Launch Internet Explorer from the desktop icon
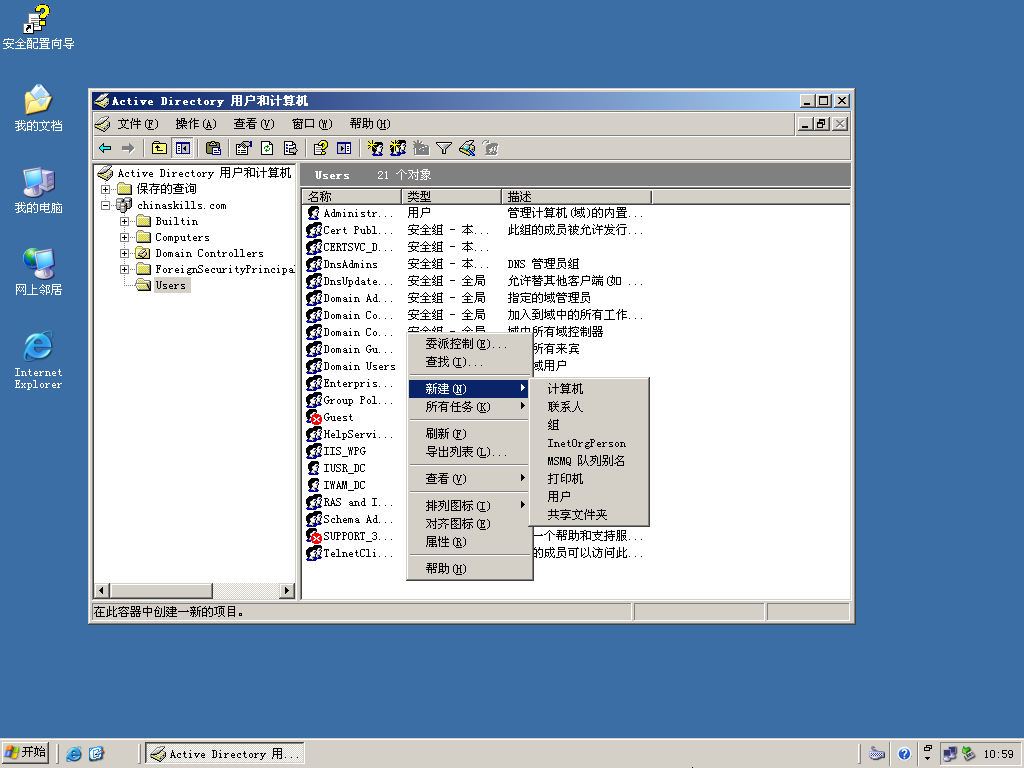The width and height of the screenshot is (1024, 768). (38, 360)
